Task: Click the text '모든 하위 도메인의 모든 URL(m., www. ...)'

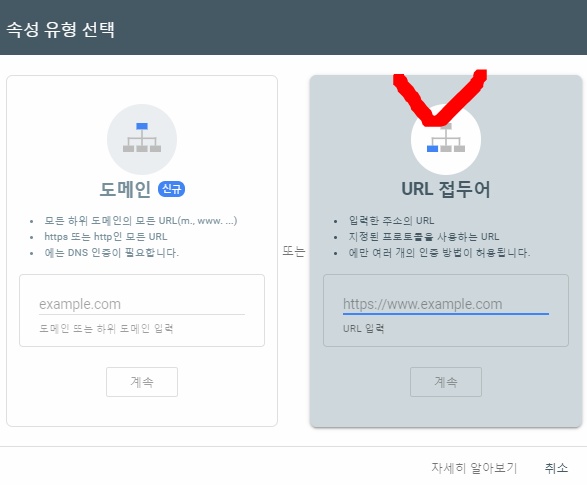Action: pos(141,220)
